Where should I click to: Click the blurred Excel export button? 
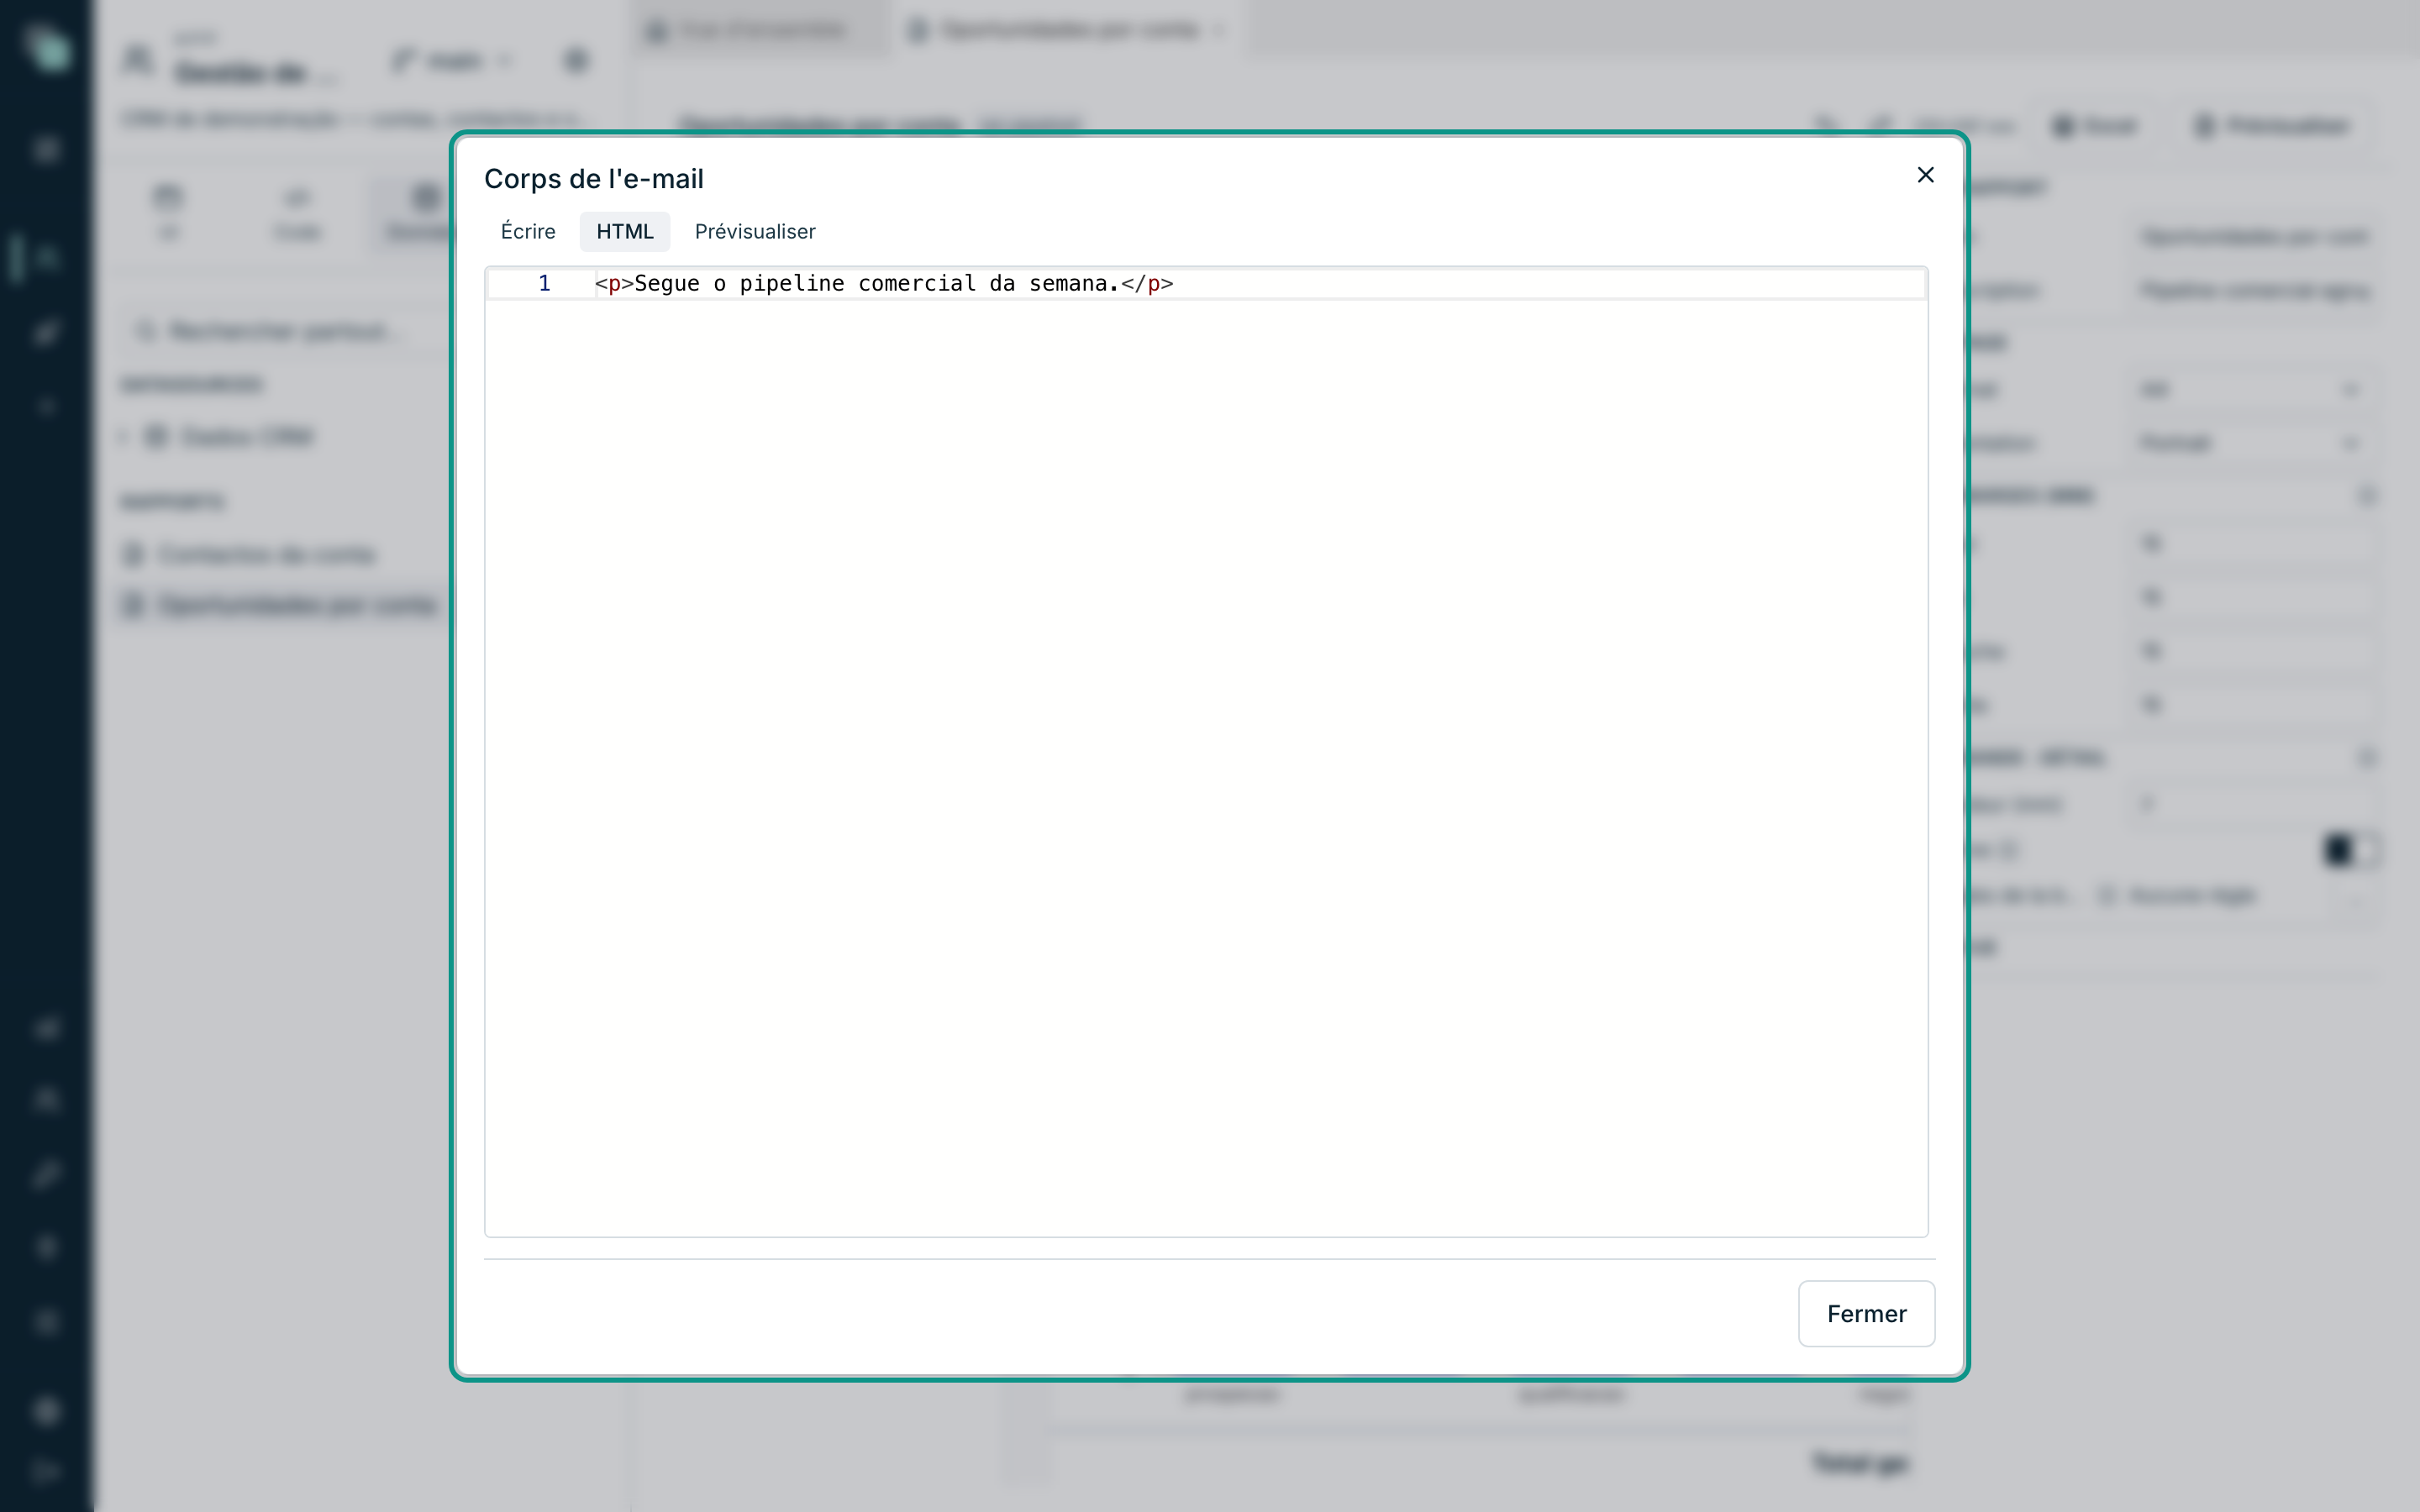tap(2095, 126)
